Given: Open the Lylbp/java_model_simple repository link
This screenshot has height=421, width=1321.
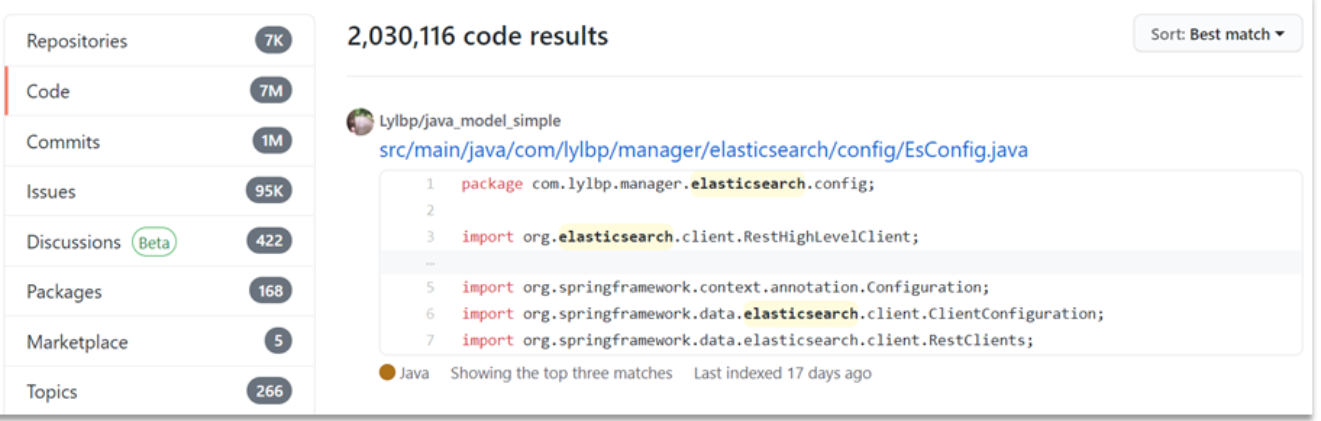Looking at the screenshot, I should coord(470,121).
